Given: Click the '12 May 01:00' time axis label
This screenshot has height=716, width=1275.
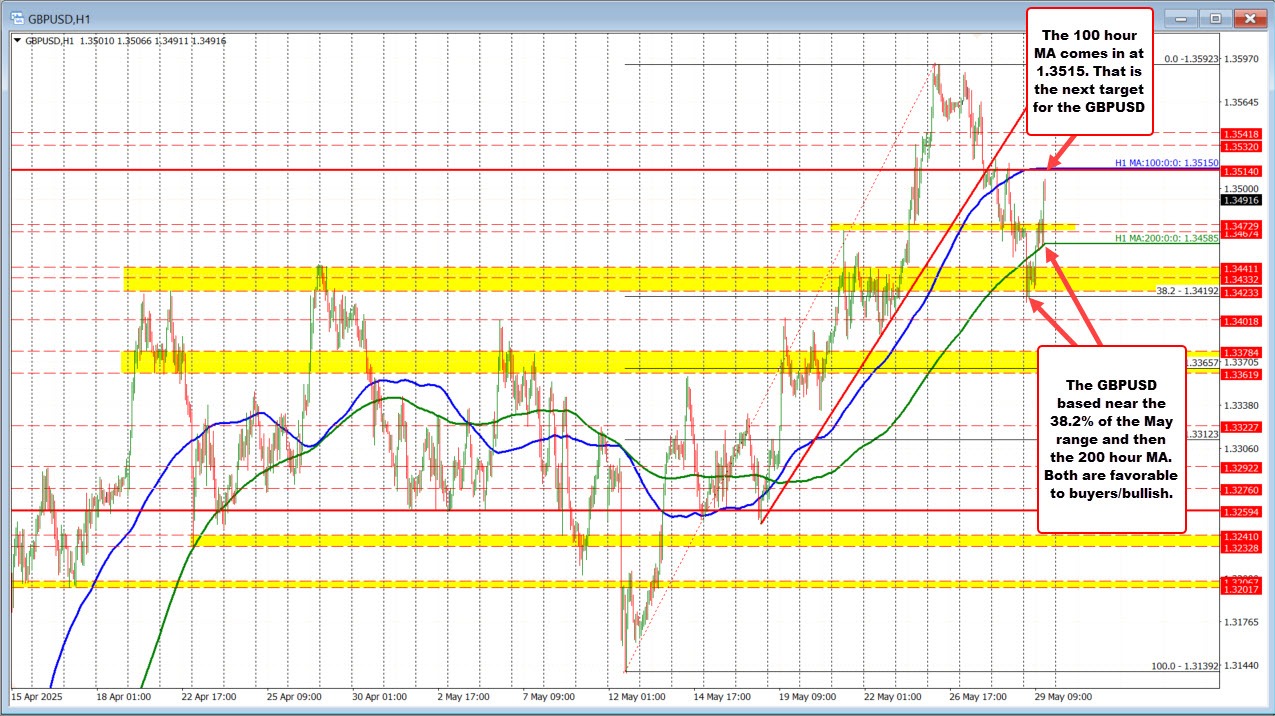Looking at the screenshot, I should tap(636, 695).
